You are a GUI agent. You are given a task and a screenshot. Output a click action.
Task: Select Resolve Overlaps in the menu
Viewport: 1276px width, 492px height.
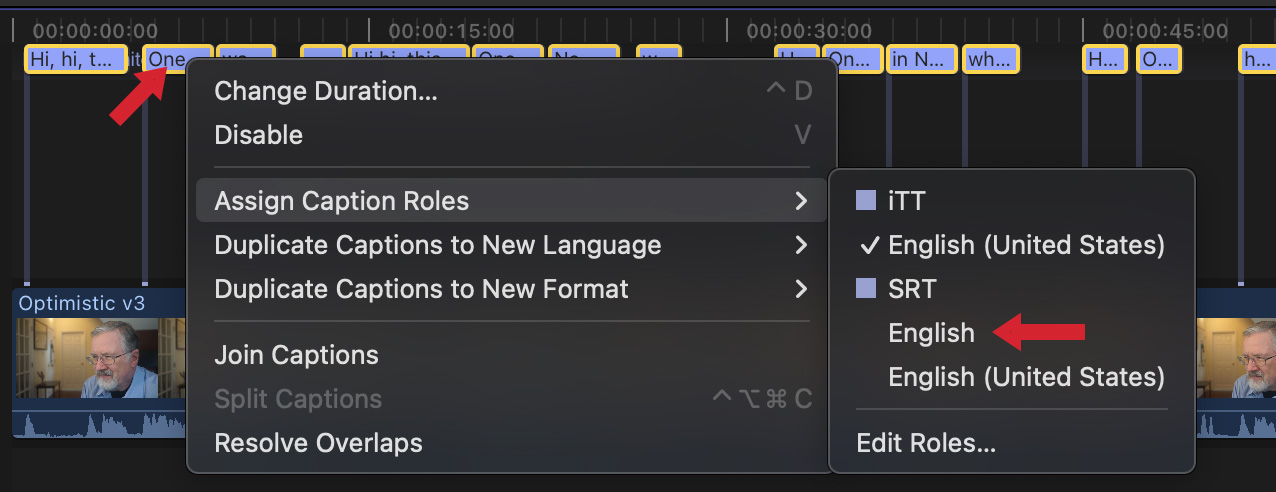[318, 442]
